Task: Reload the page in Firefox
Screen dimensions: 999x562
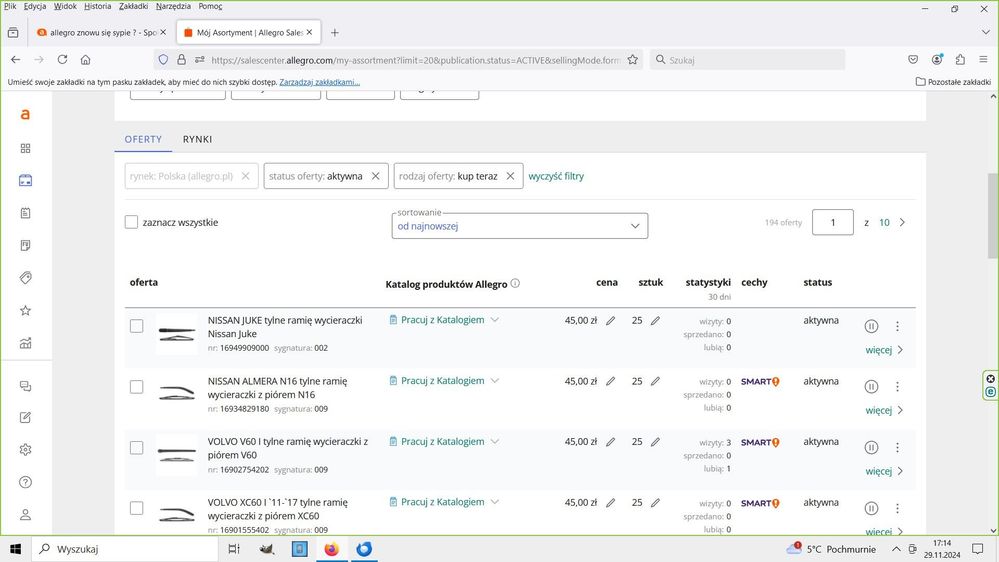Action: coord(62,59)
